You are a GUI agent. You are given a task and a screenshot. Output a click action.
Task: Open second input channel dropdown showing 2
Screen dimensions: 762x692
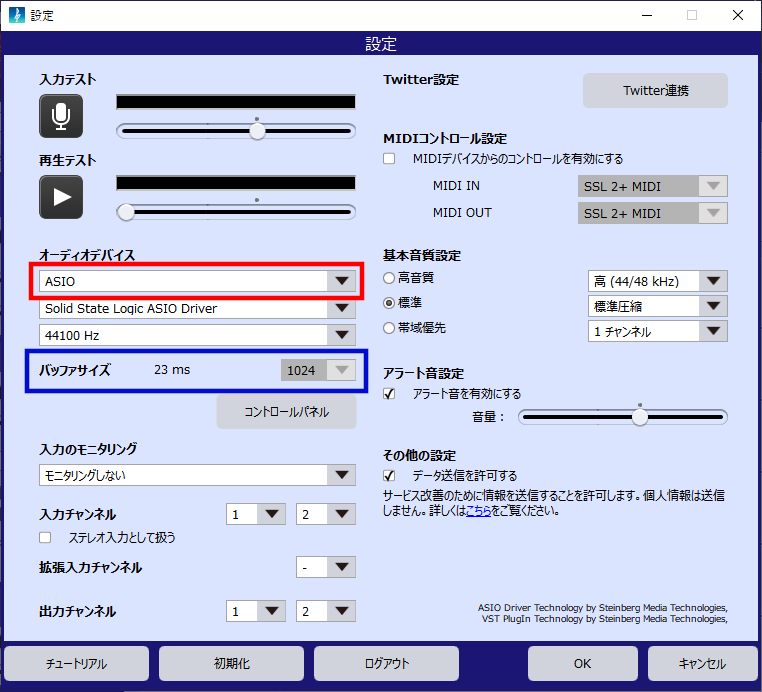[326, 514]
